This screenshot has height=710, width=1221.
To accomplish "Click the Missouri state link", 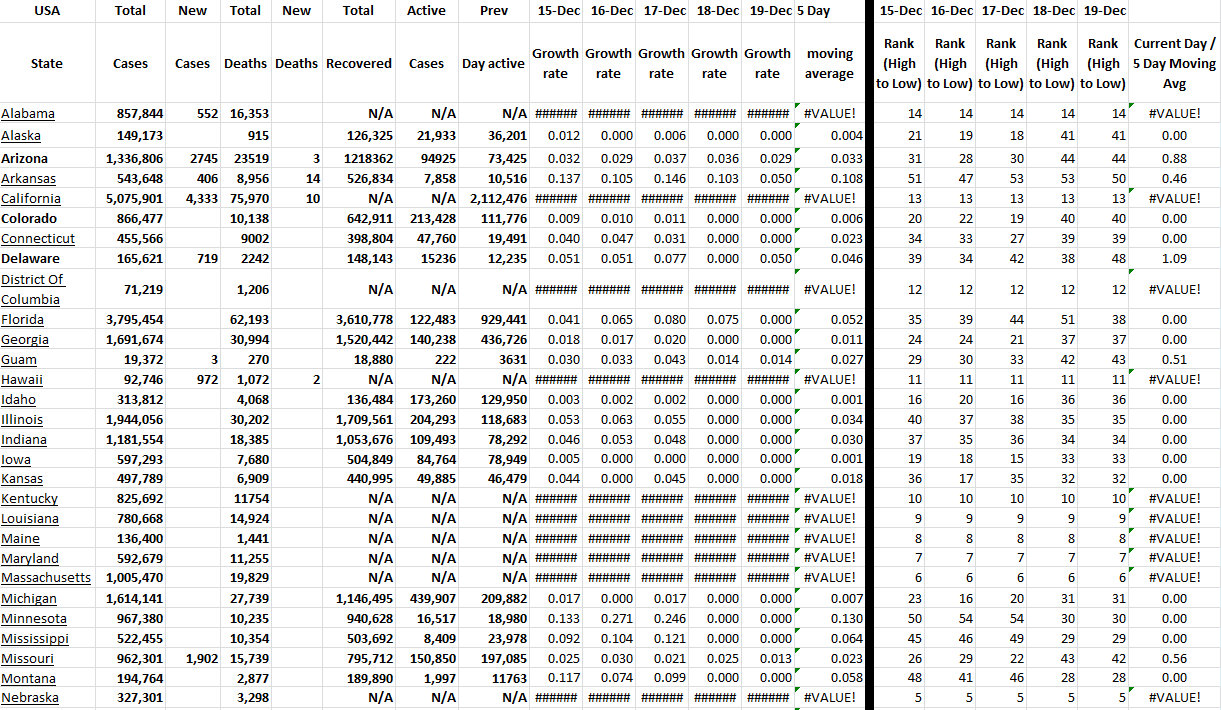I will tap(27, 659).
